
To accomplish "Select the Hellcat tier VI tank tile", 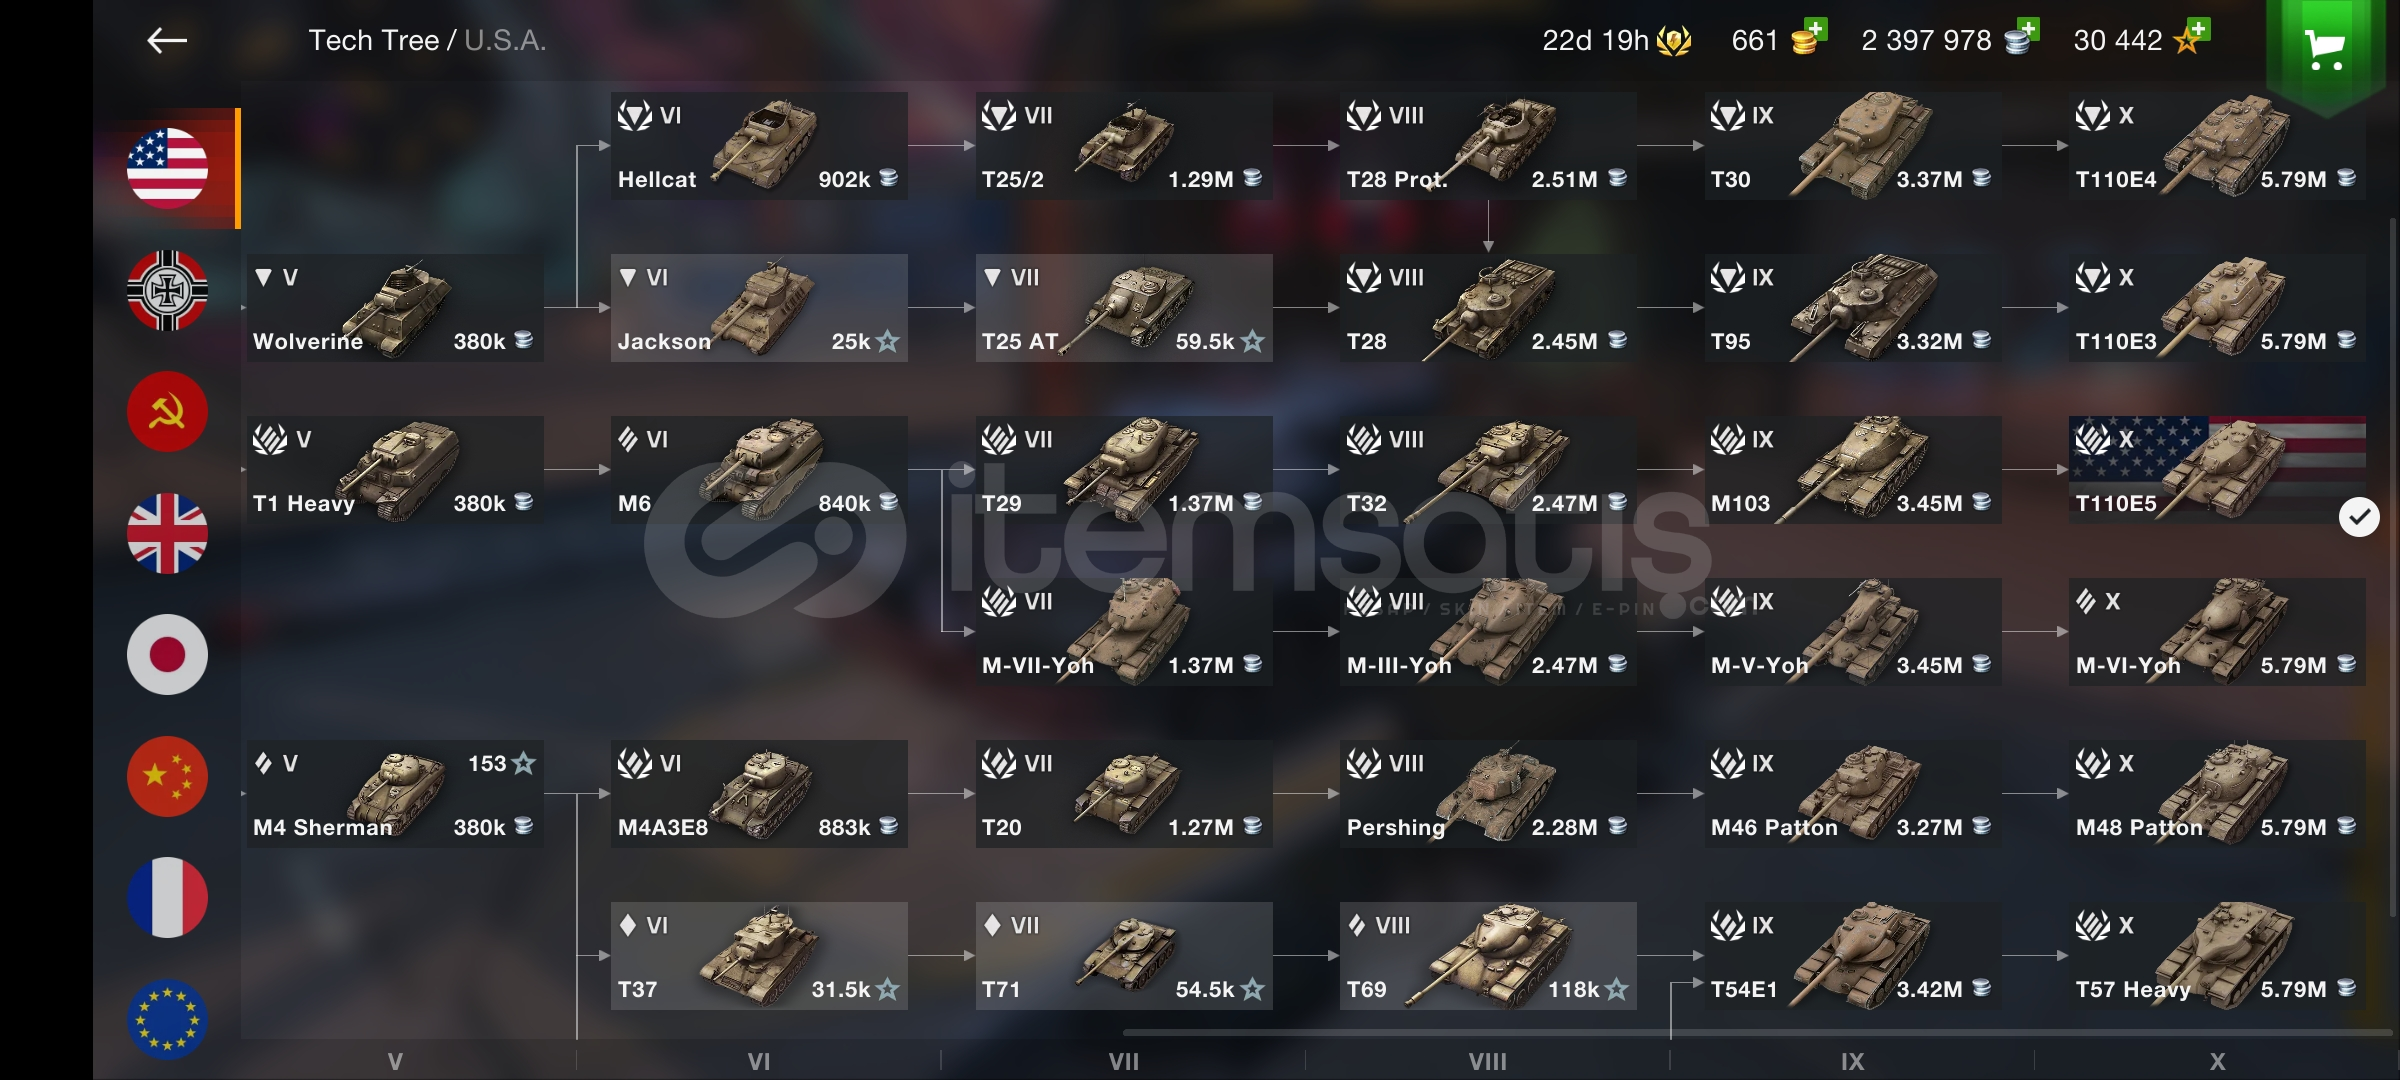I will (759, 146).
